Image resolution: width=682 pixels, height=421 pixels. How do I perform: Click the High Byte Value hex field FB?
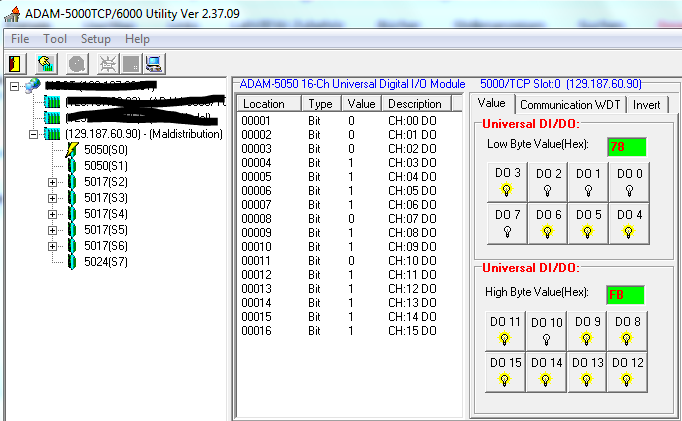(x=625, y=295)
